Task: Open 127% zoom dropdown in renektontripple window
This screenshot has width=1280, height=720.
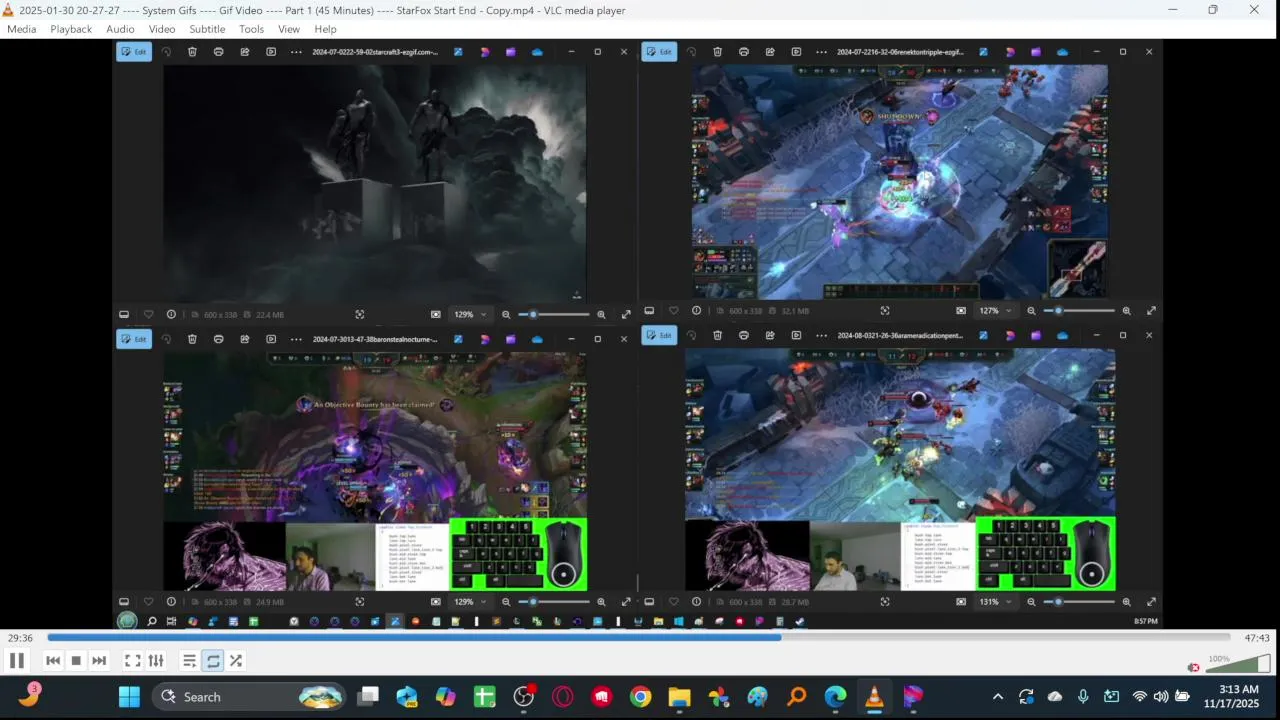Action: click(995, 311)
